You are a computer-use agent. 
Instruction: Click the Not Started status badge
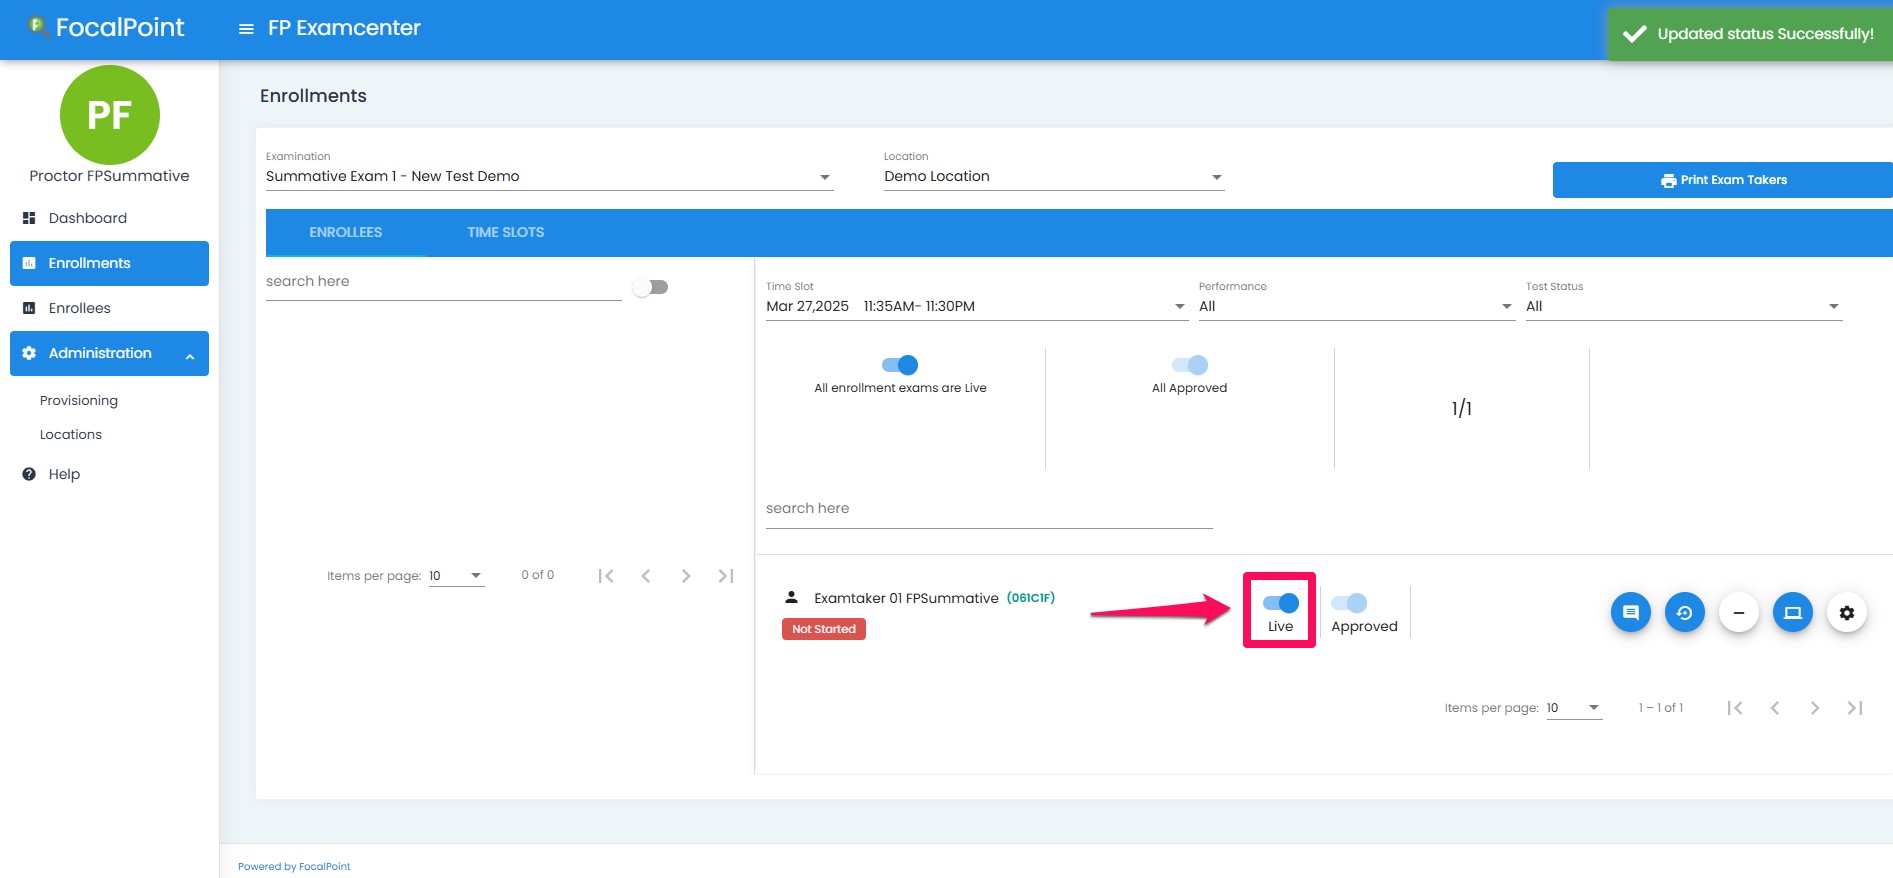(x=824, y=629)
